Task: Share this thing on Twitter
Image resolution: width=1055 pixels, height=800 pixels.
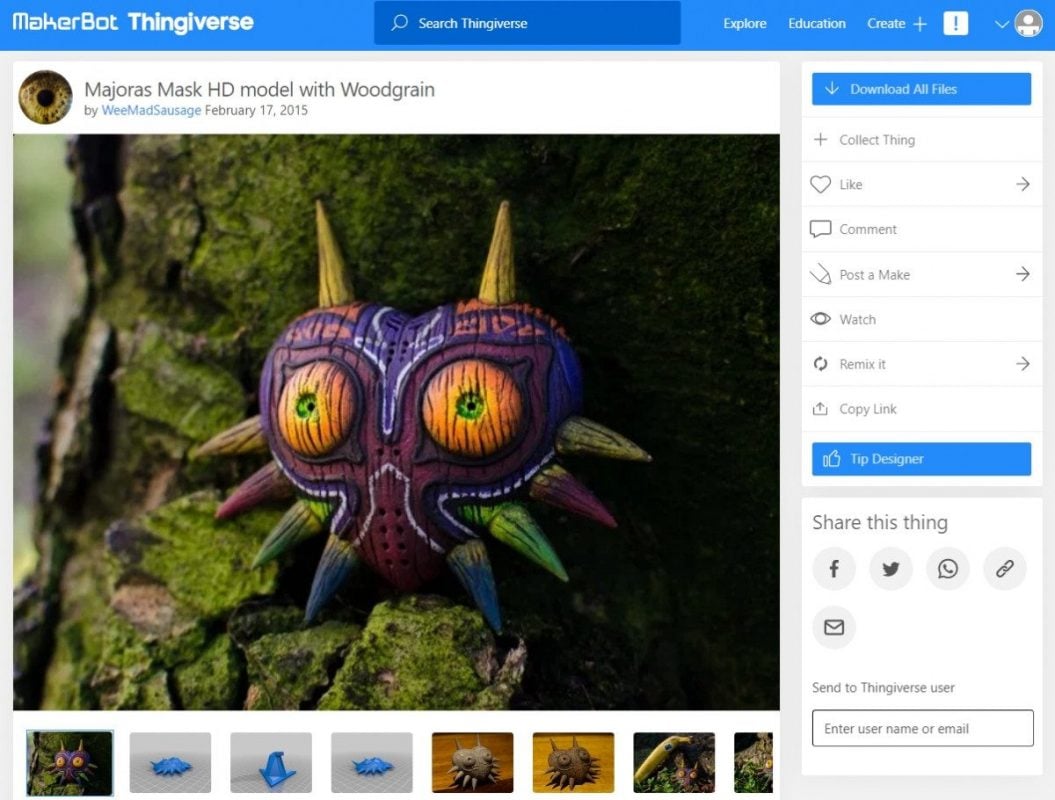Action: [891, 569]
